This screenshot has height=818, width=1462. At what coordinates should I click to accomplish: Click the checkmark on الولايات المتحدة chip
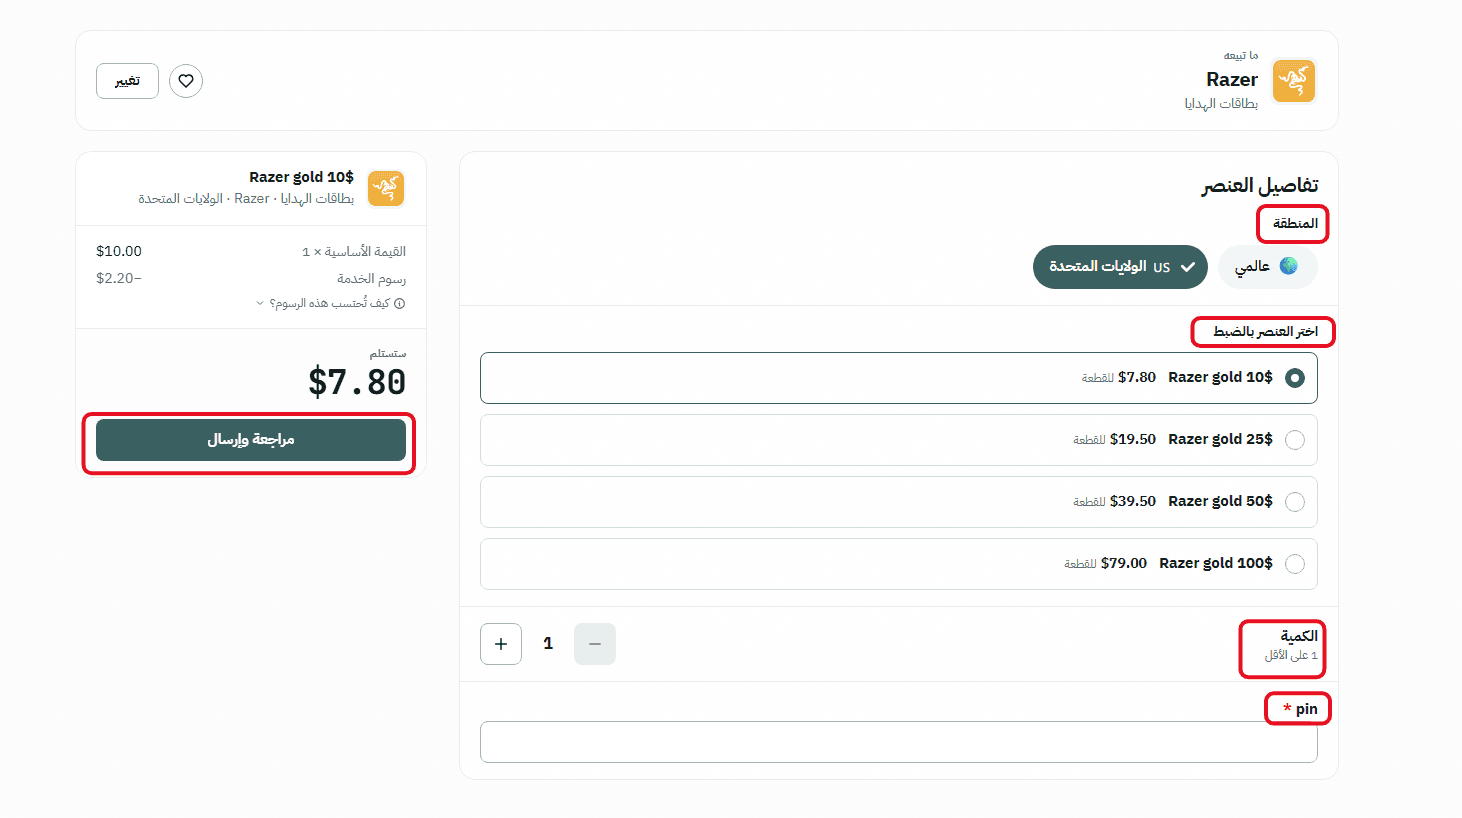coord(1188,267)
